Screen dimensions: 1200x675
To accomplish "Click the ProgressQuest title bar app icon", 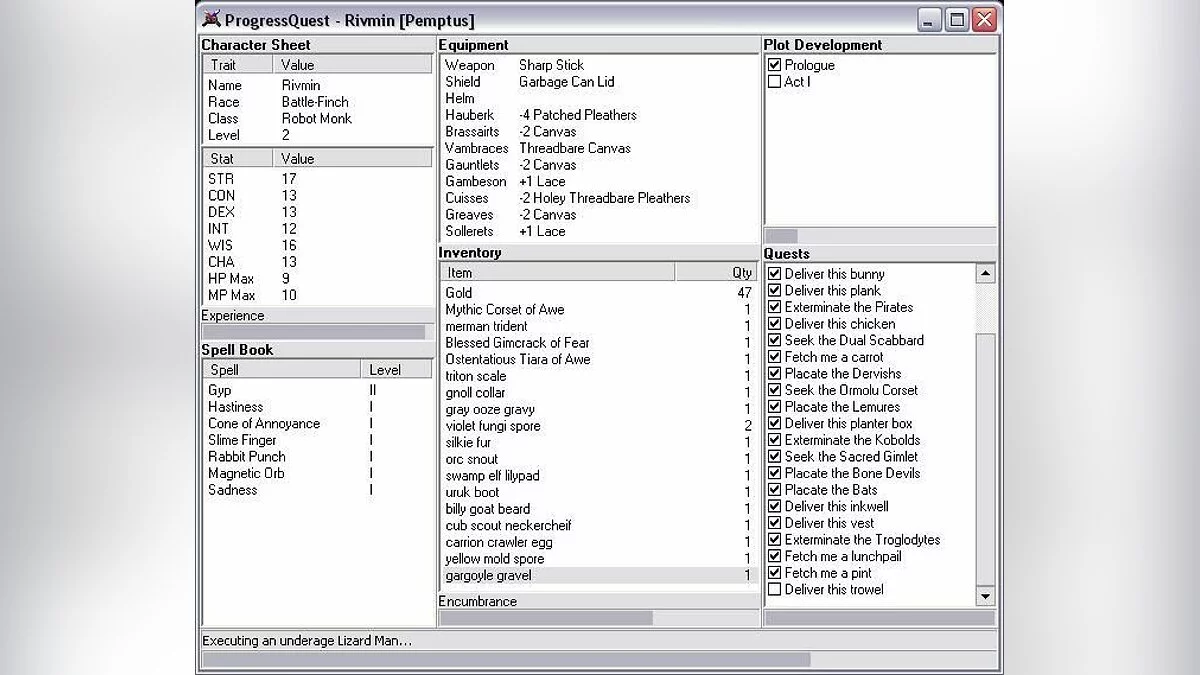I will (211, 19).
